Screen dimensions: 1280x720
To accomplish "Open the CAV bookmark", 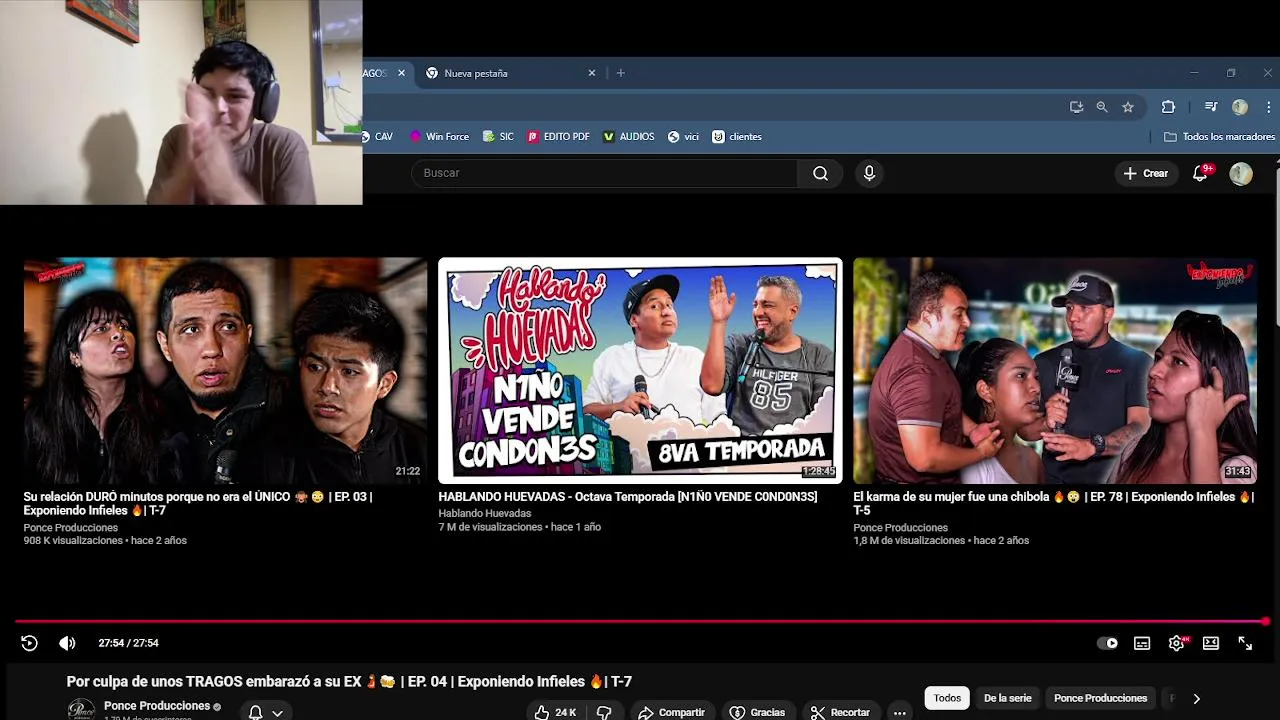I will 379,137.
